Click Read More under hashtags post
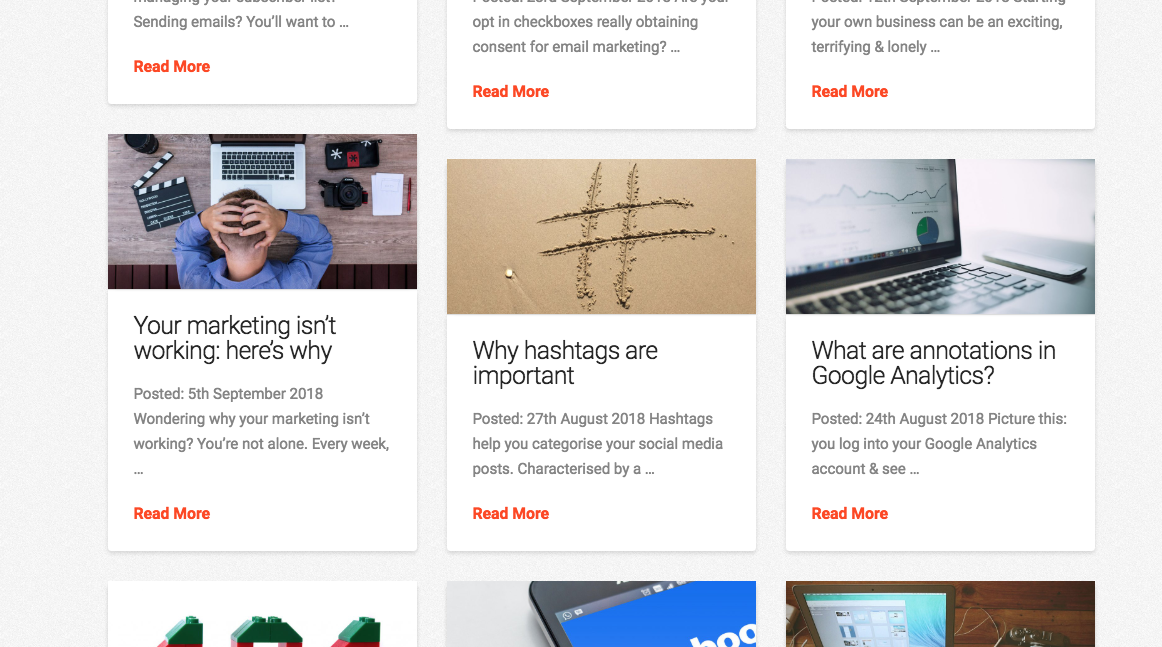Viewport: 1162px width, 647px height. (511, 514)
